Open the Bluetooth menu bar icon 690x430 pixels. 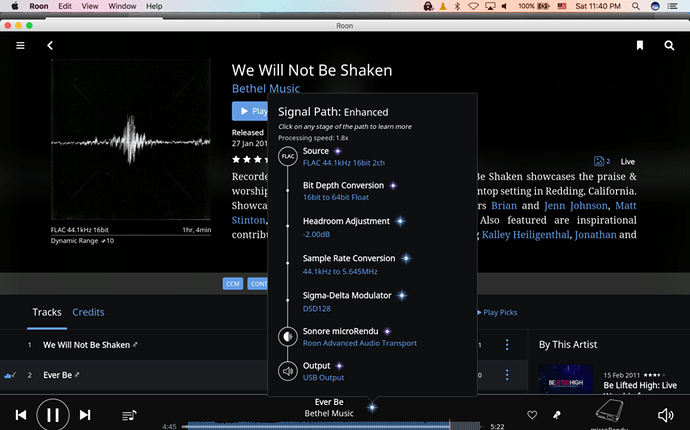(457, 6)
